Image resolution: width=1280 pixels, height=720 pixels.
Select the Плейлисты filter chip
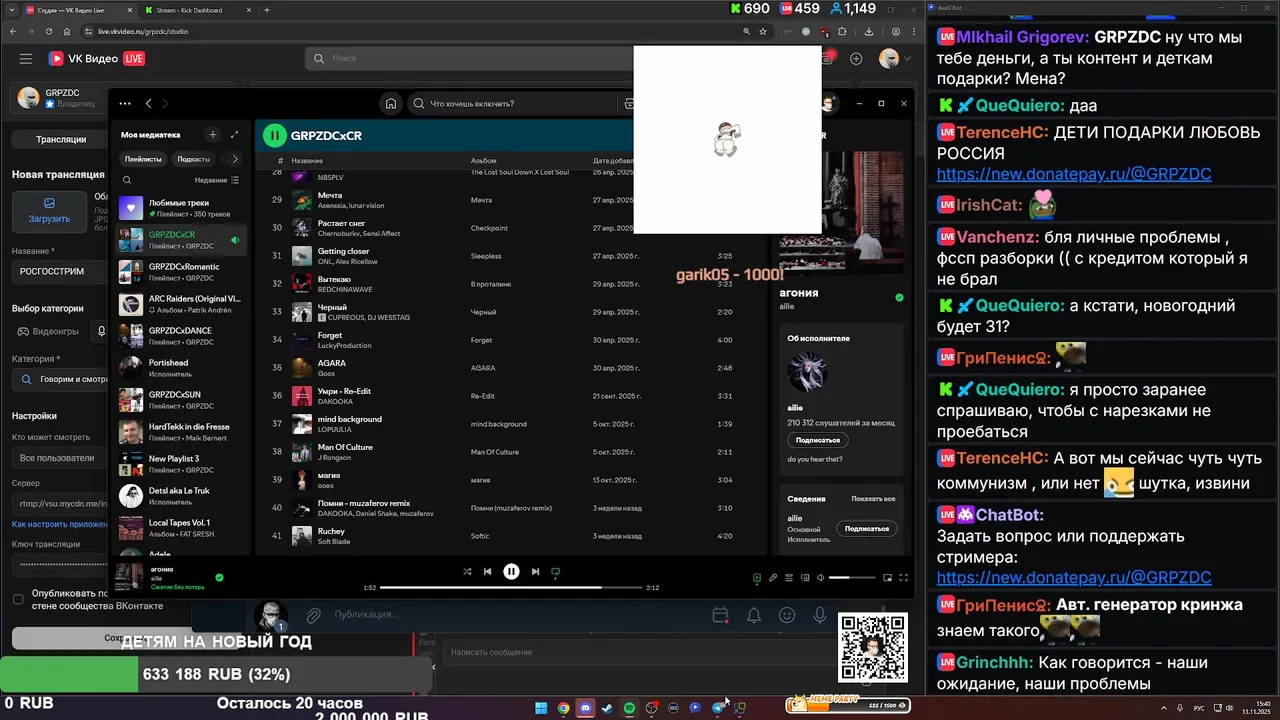tap(143, 159)
